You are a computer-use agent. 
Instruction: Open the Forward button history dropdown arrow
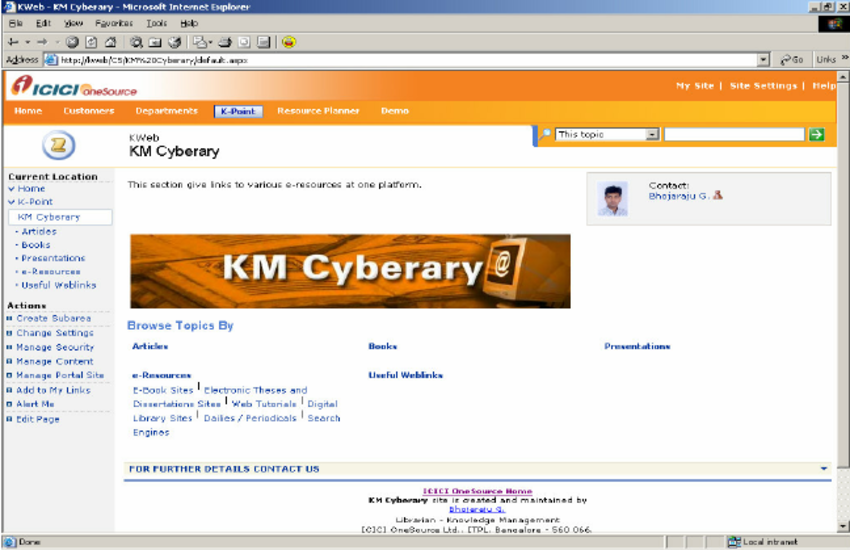[x=57, y=42]
